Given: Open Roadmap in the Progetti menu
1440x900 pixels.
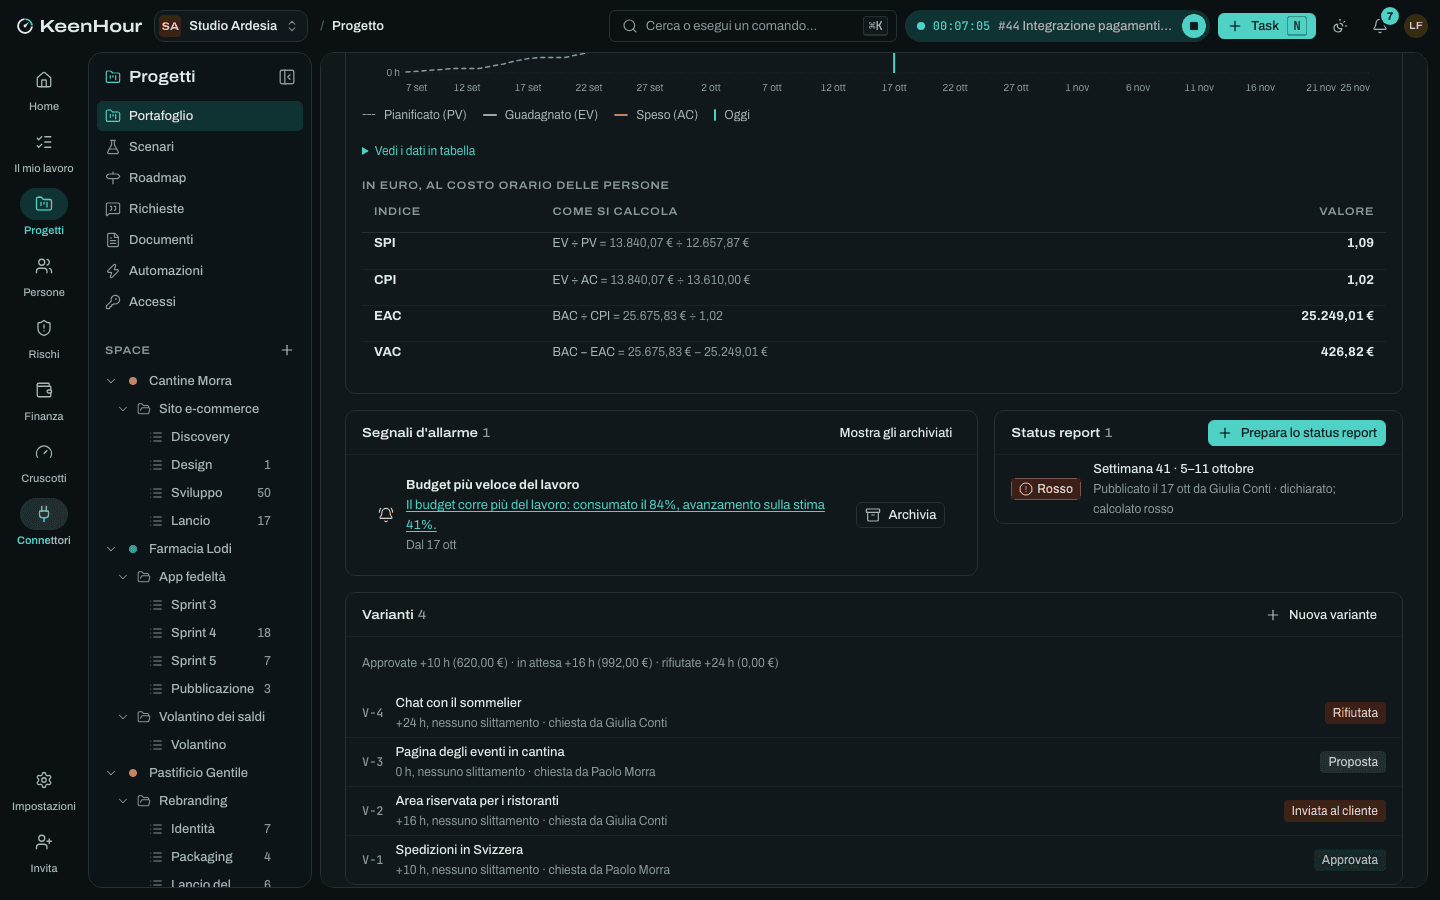Looking at the screenshot, I should tap(200, 178).
